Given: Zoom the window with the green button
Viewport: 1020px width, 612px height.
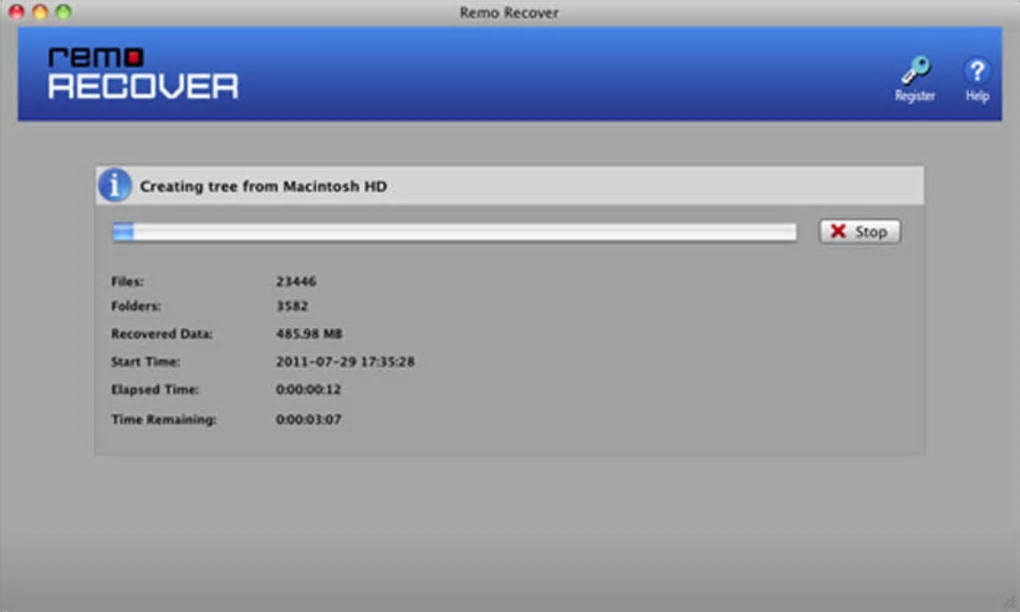Looking at the screenshot, I should click(x=64, y=12).
